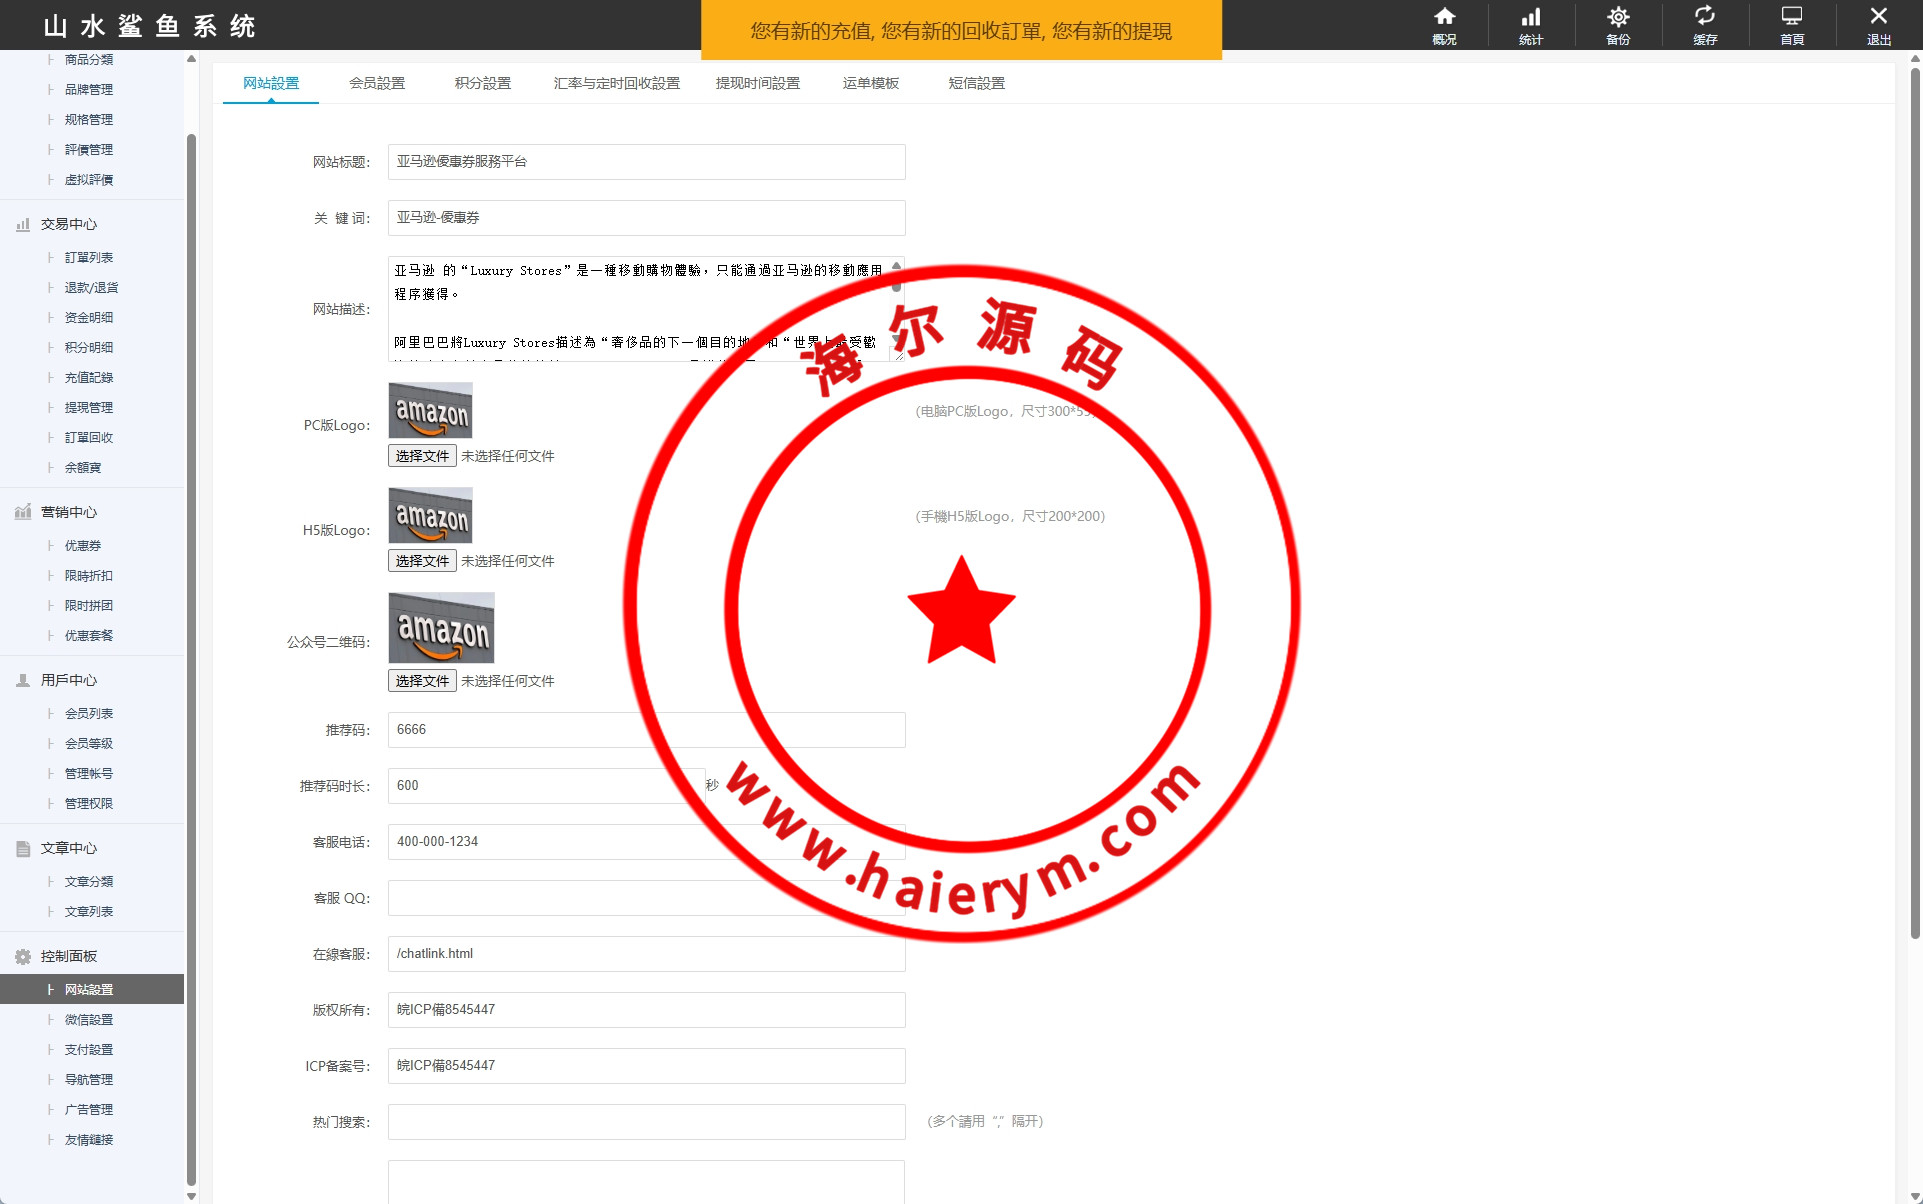Collapse the 营销中心 sidebar section
Image resolution: width=1923 pixels, height=1204 pixels.
[x=68, y=513]
